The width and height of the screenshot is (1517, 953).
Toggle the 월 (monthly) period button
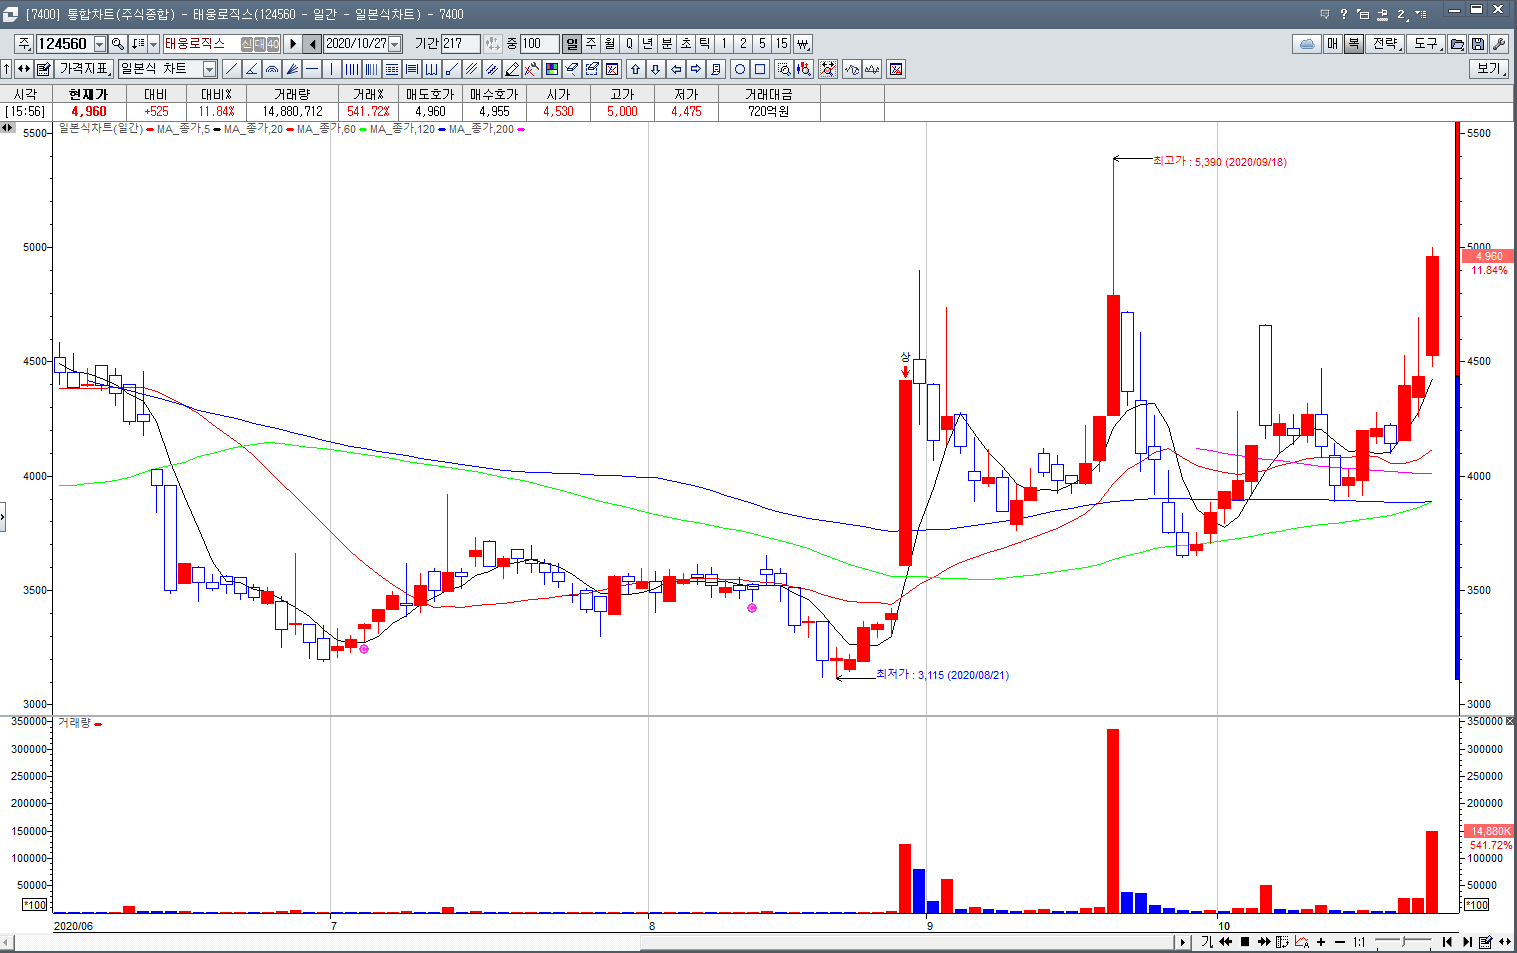click(x=609, y=44)
